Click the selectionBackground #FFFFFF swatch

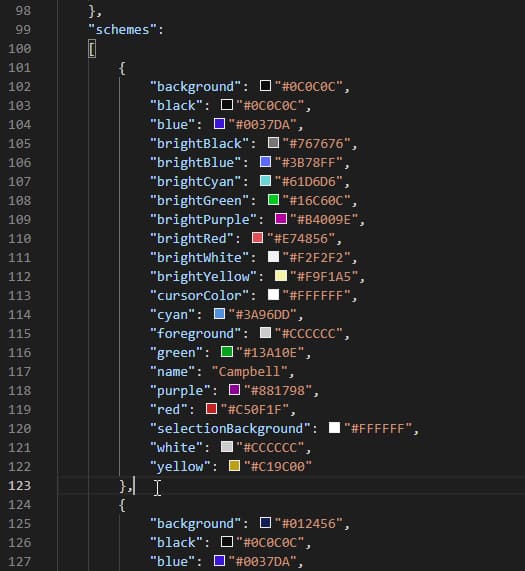335,428
